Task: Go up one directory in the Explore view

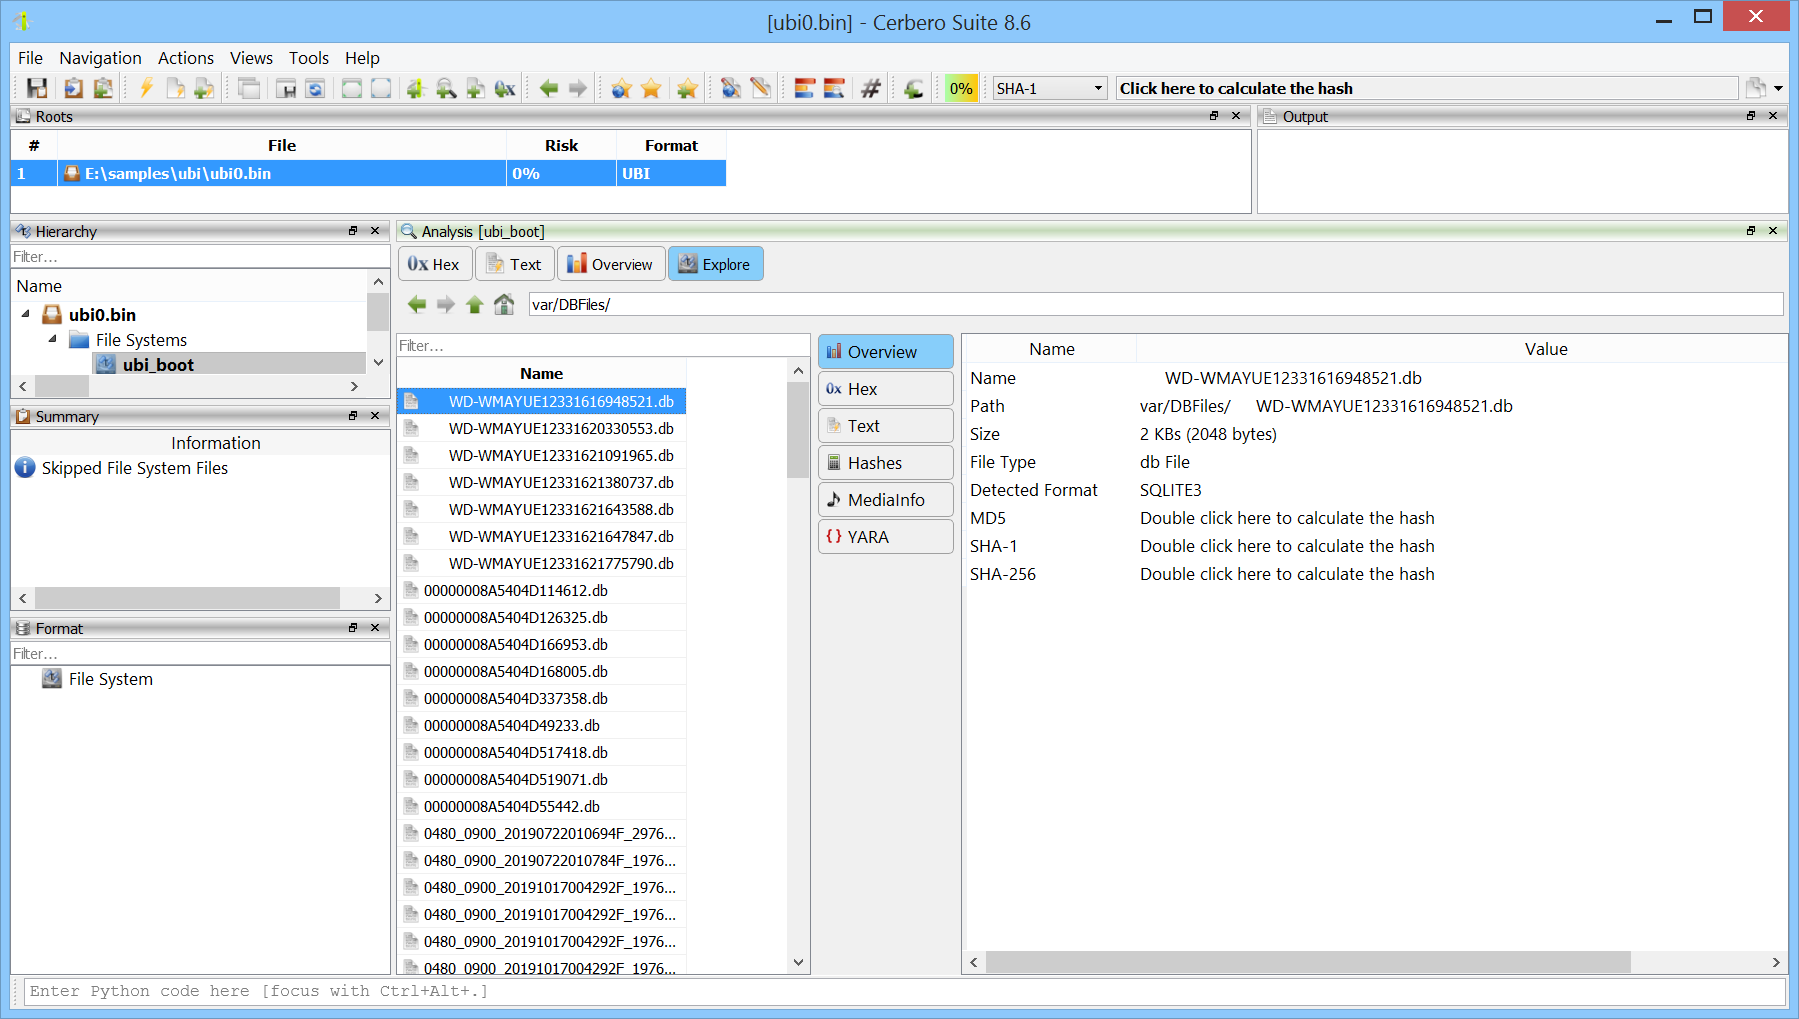Action: point(475,304)
